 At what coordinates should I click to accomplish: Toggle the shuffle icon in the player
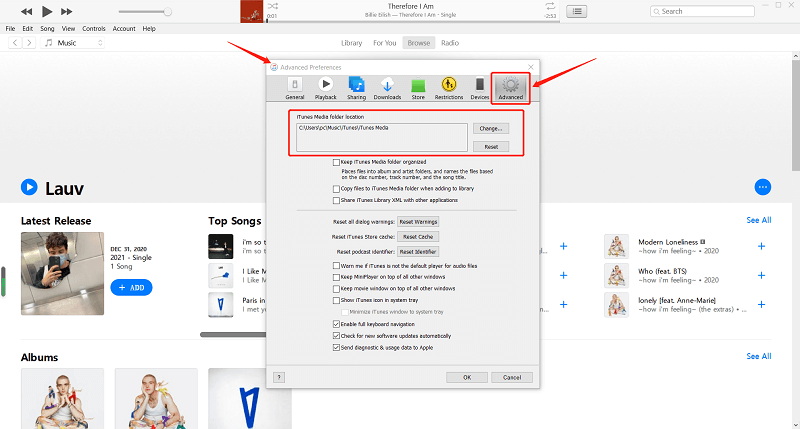tap(273, 6)
